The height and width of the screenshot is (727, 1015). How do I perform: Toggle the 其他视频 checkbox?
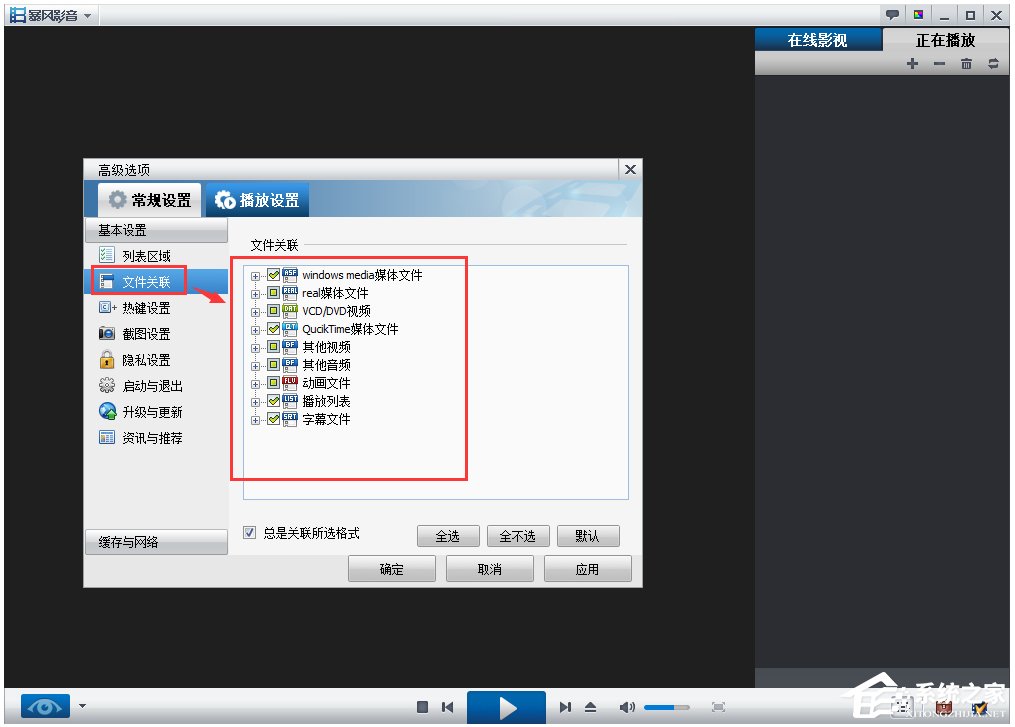[274, 347]
